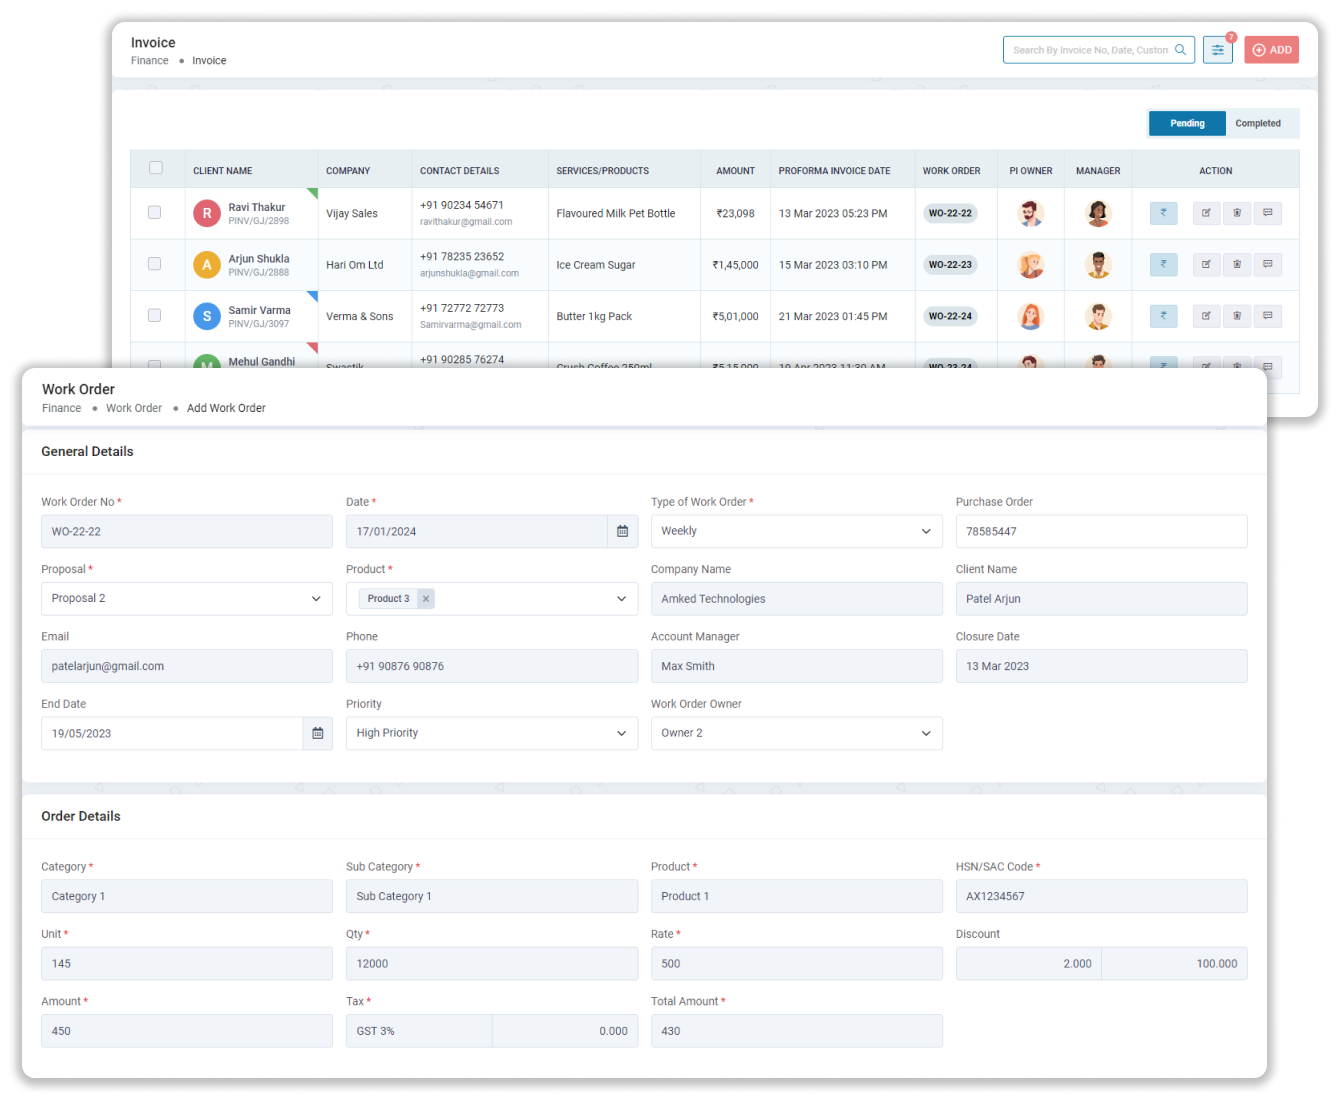Tick the select-all checkbox in the table header
This screenshot has width=1340, height=1100.
(x=156, y=168)
